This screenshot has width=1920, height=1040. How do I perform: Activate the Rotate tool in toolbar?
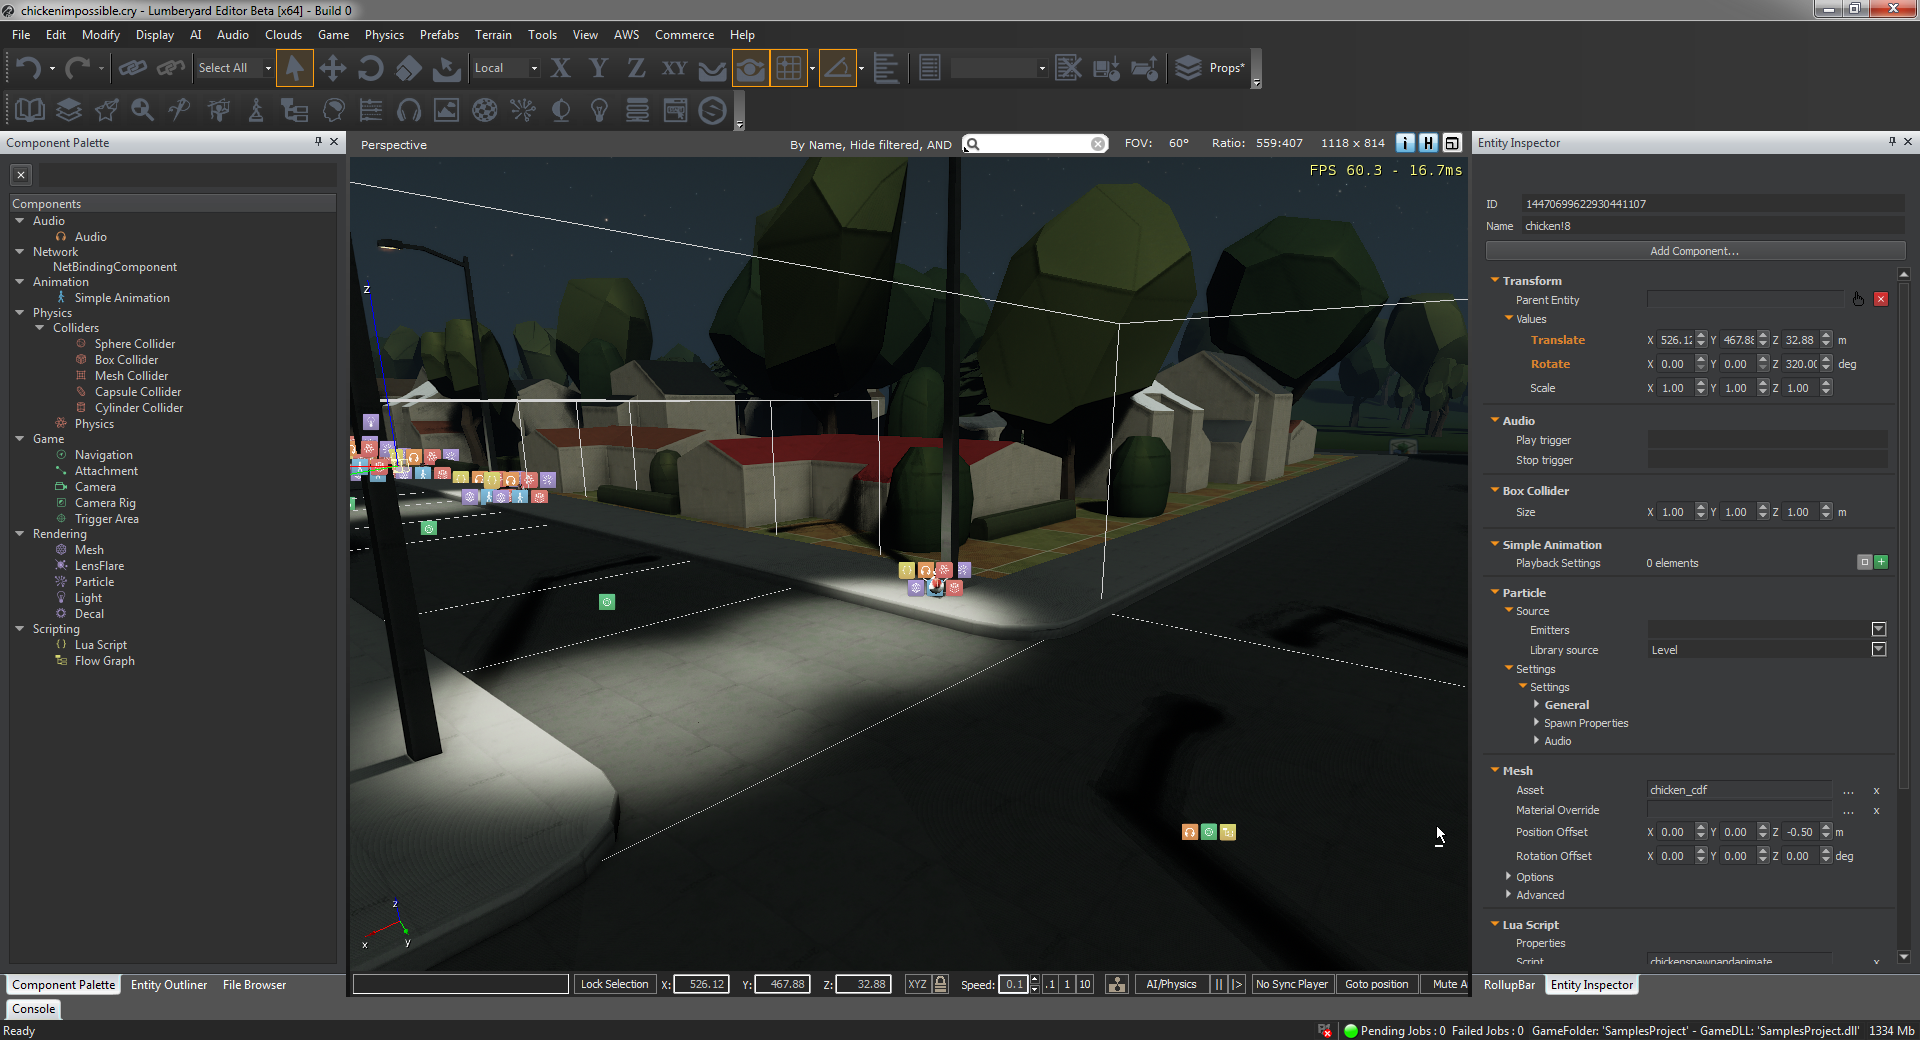pyautogui.click(x=370, y=68)
